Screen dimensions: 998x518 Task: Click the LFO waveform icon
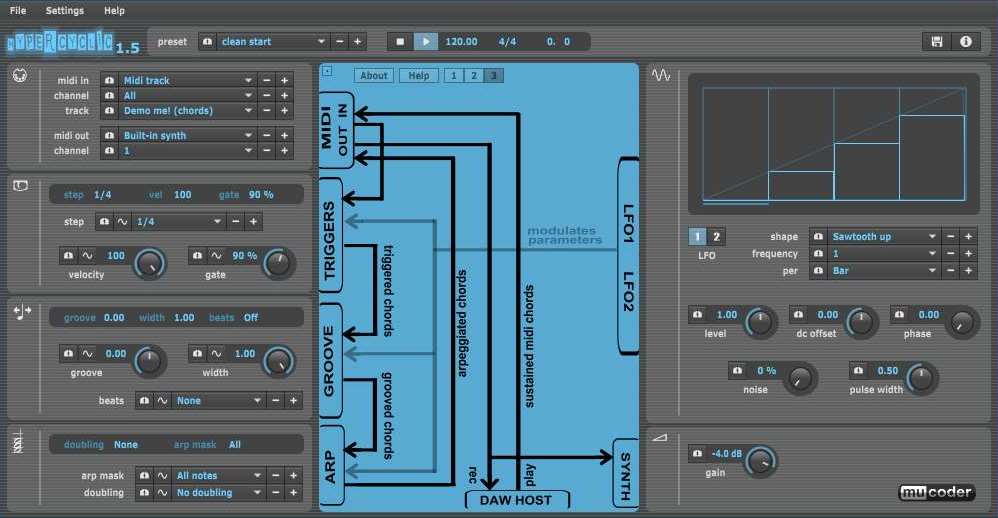[661, 75]
